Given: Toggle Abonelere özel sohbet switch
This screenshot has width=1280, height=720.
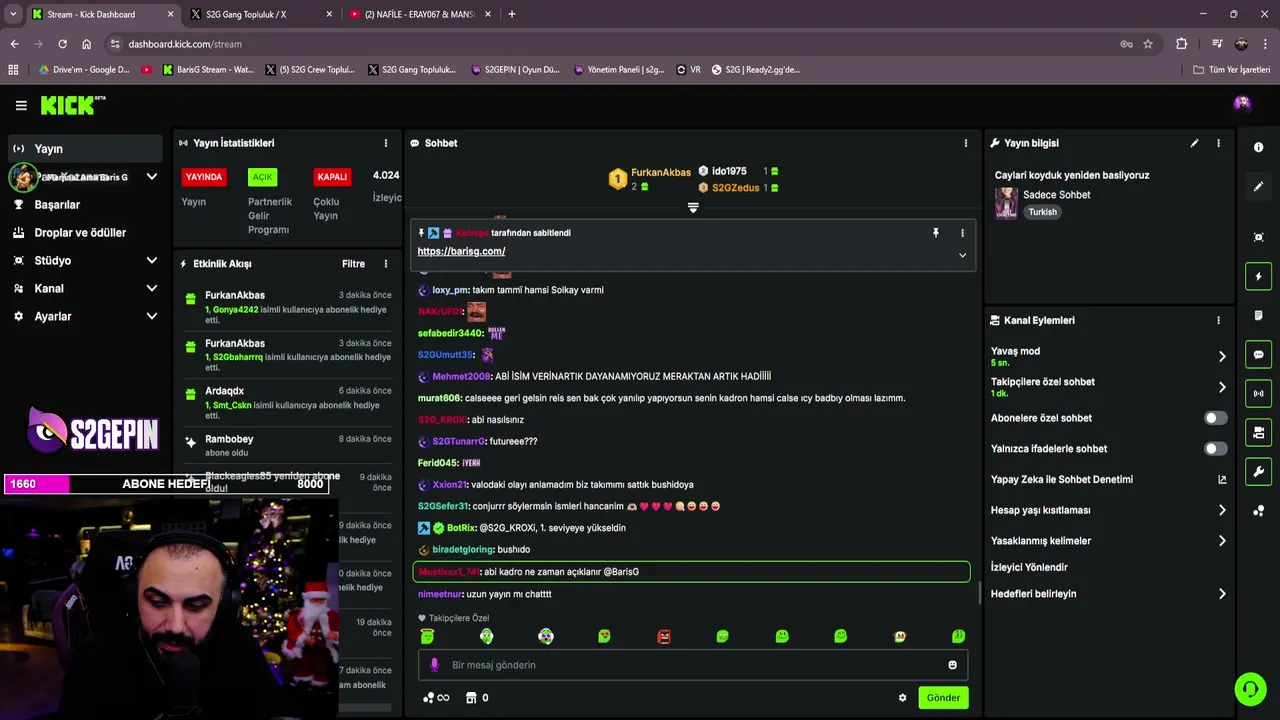Looking at the screenshot, I should click(1215, 418).
